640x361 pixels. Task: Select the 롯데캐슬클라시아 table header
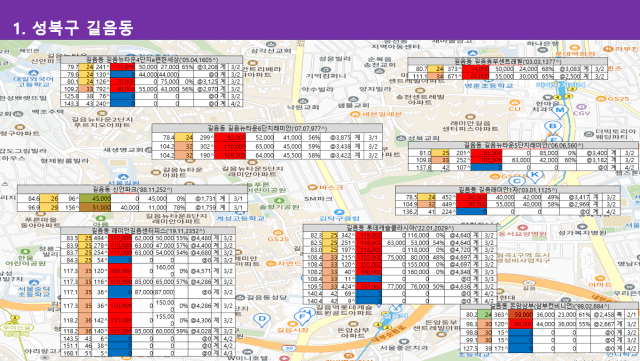(x=400, y=228)
